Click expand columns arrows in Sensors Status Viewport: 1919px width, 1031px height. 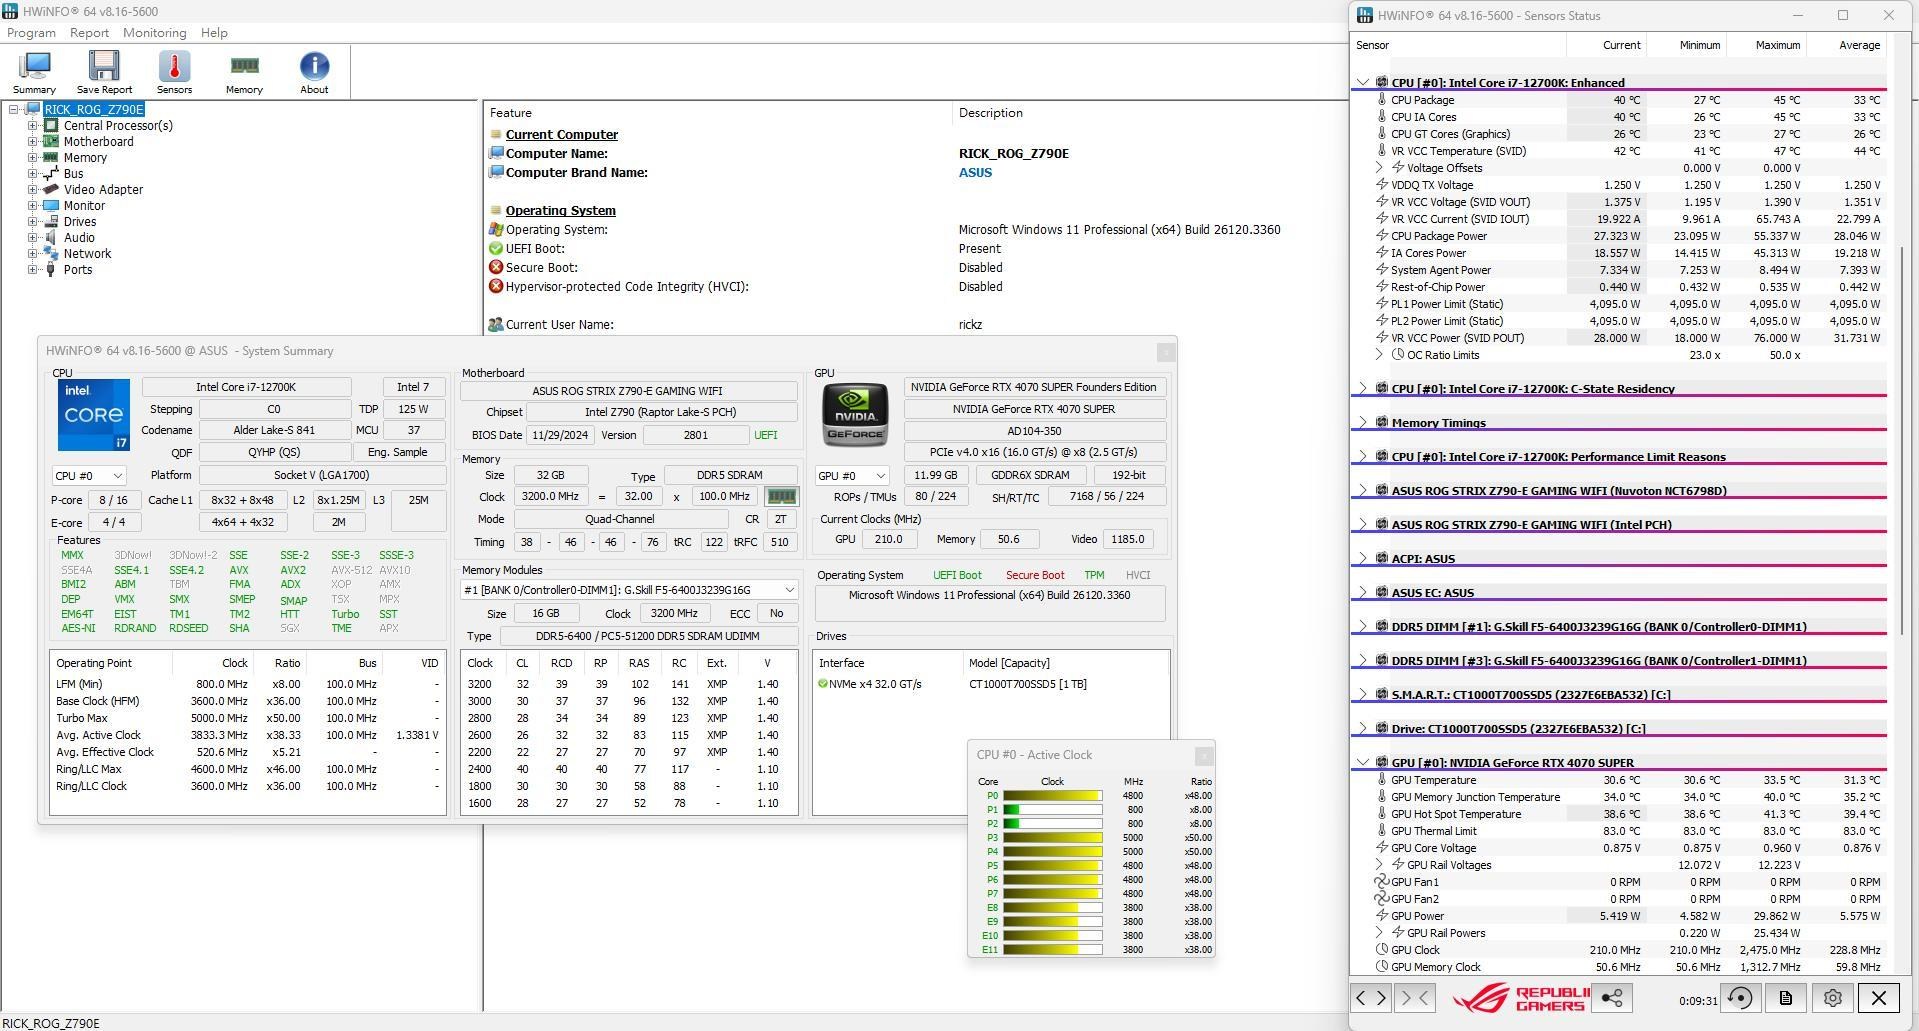coord(1371,997)
